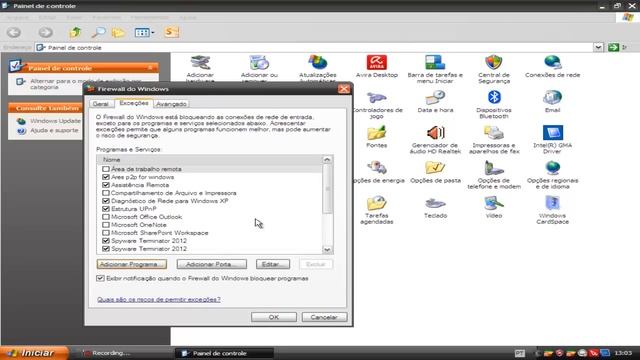640x360 pixels.
Task: Click the address bar field
Action: click(x=313, y=47)
